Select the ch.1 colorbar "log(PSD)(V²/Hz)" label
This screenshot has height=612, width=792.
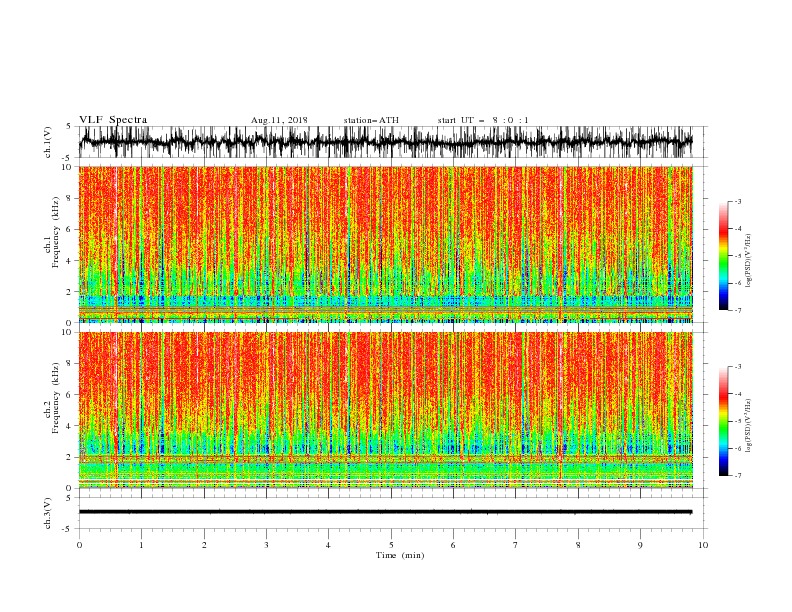click(x=748, y=261)
